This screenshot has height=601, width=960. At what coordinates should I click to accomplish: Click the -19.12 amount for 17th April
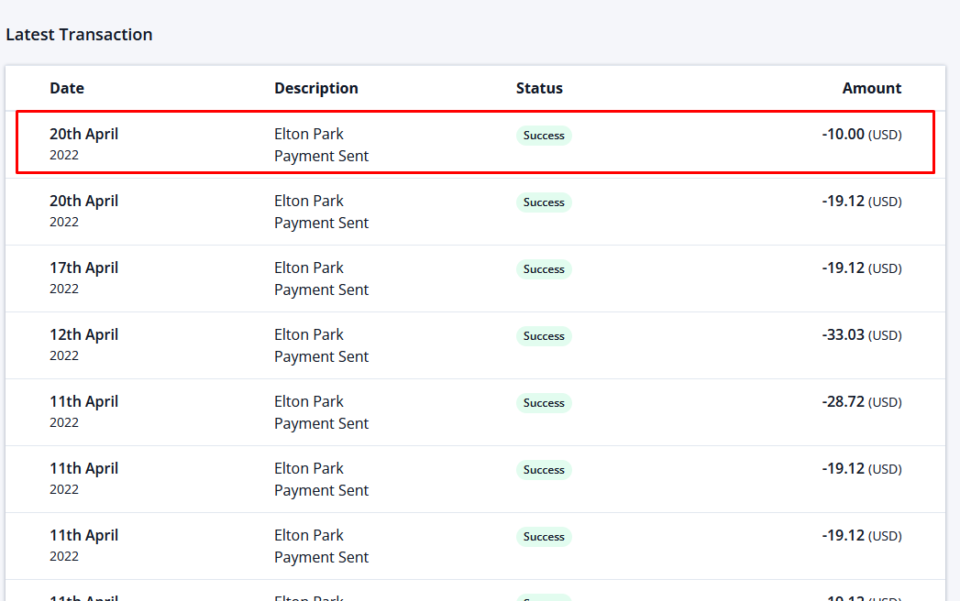[x=861, y=268]
